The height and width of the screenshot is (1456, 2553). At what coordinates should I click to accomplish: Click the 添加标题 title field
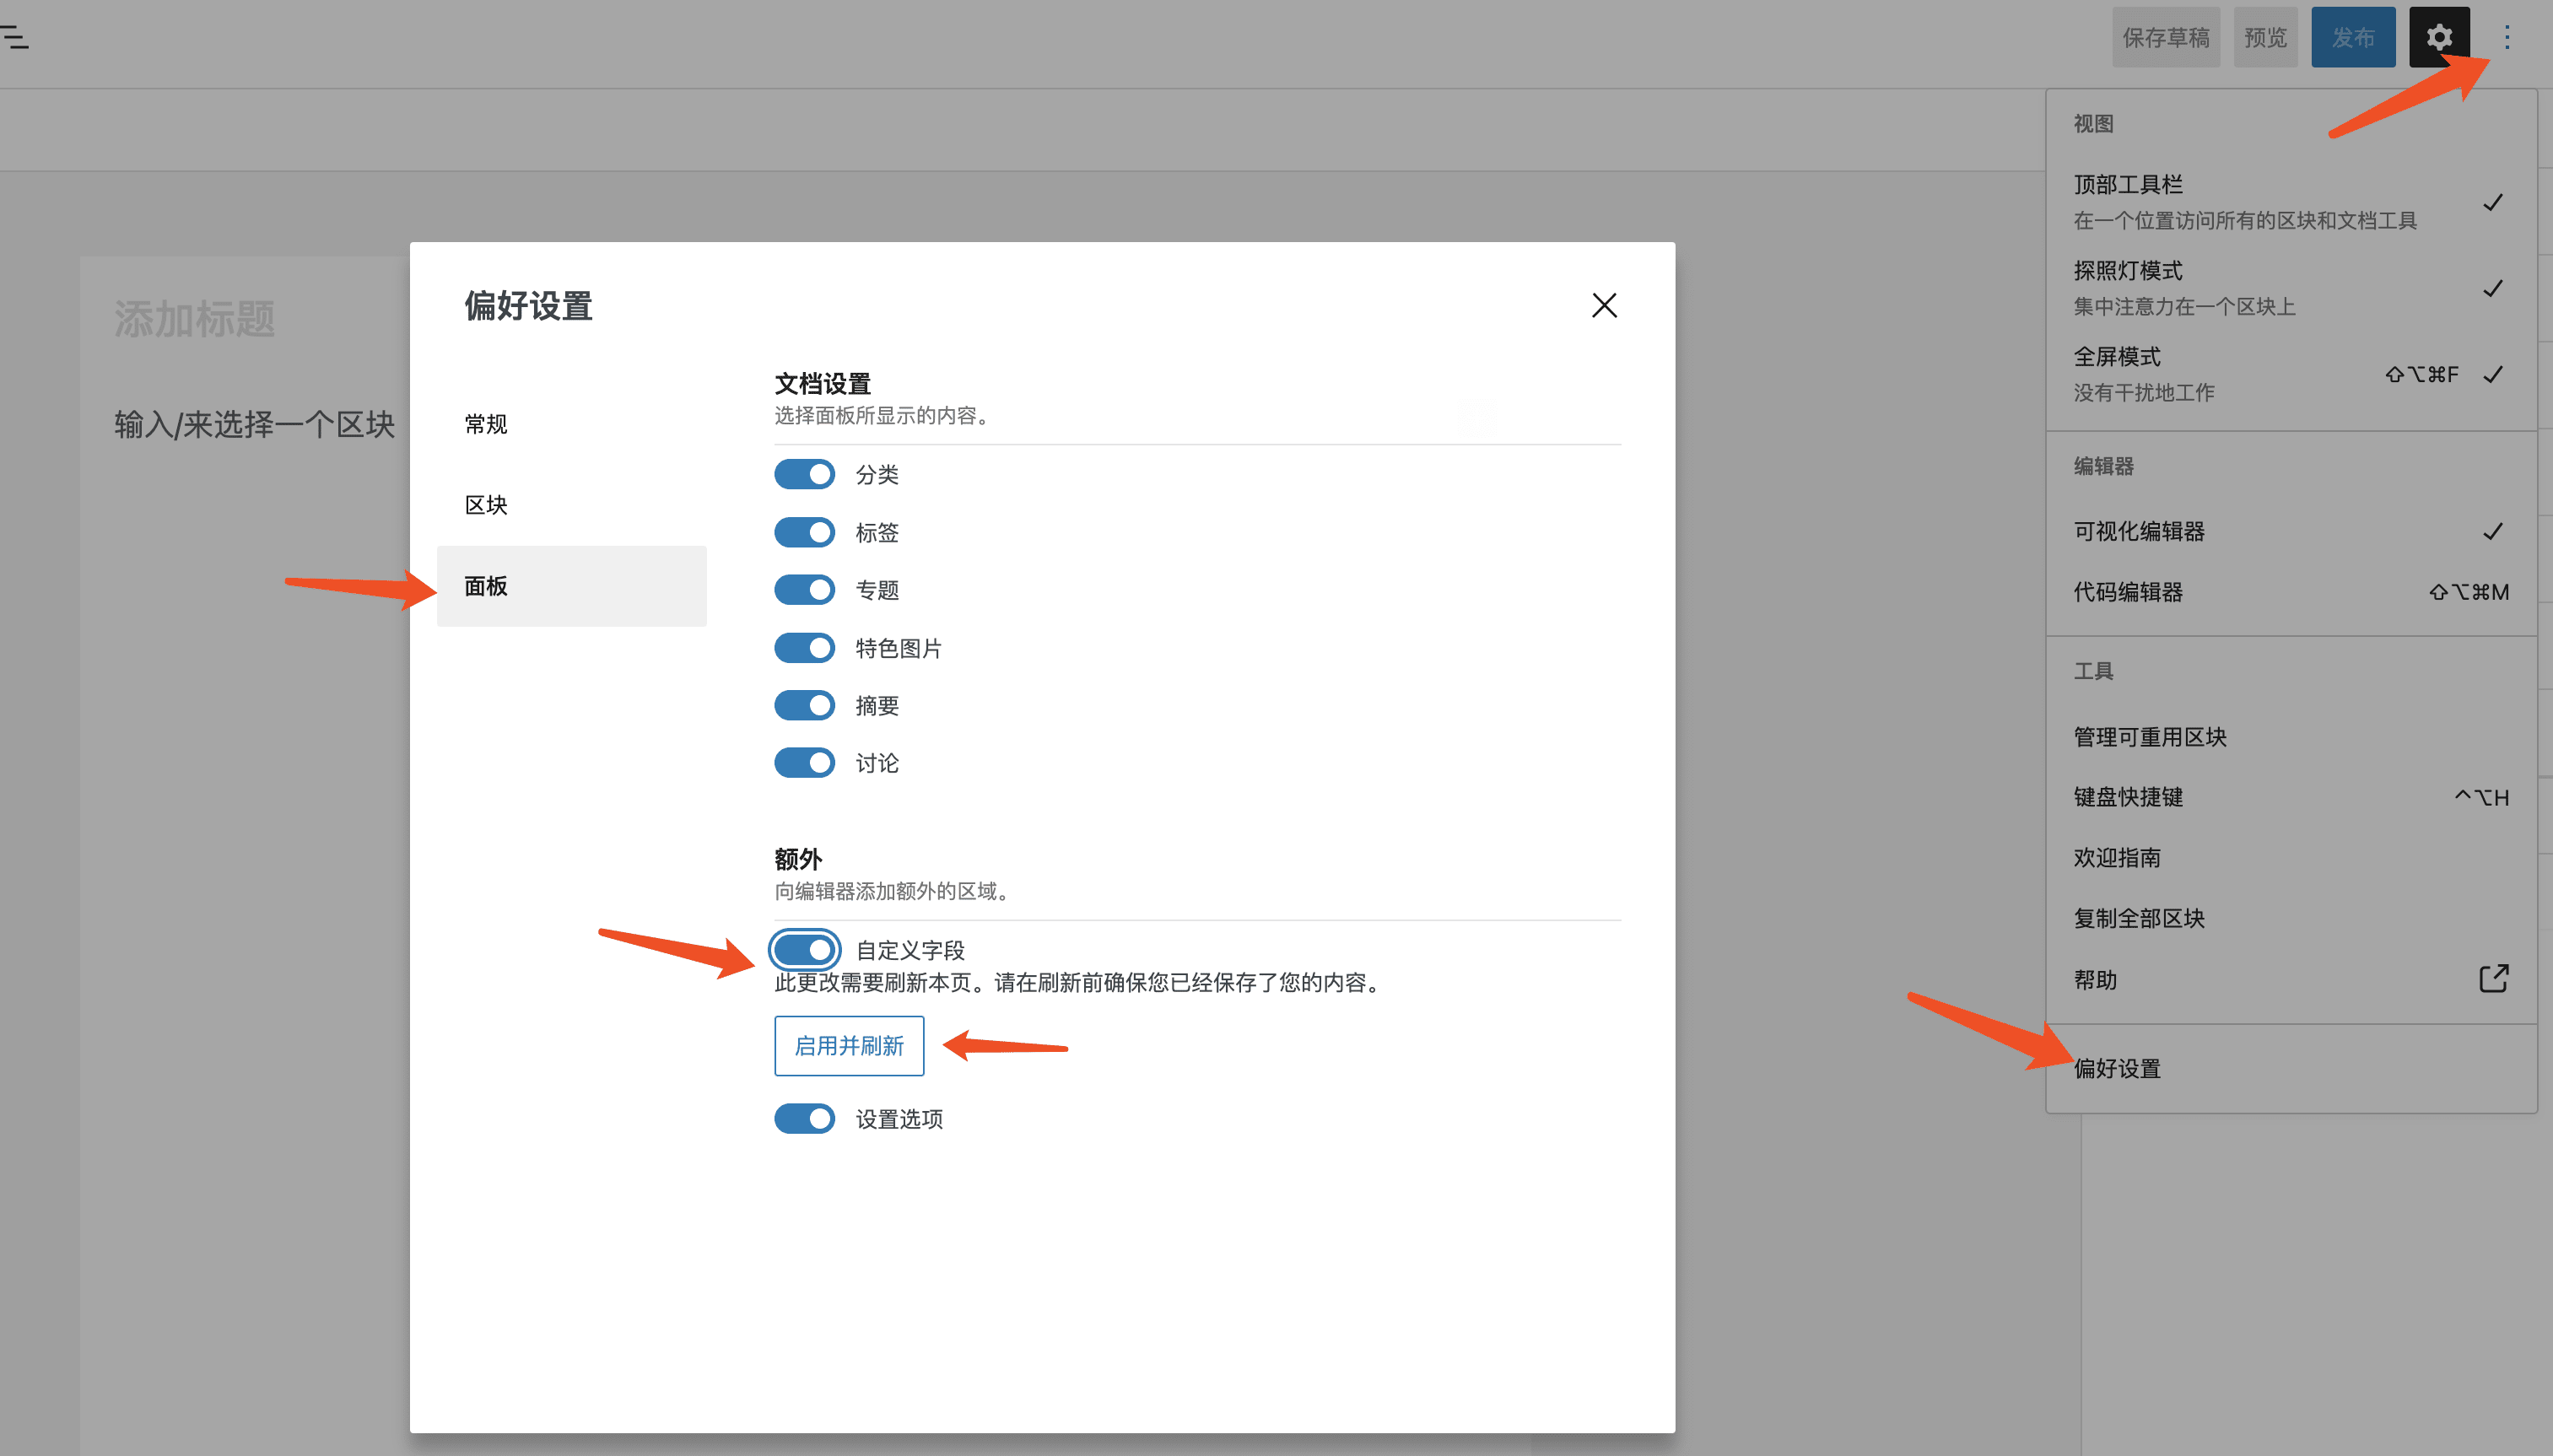195,319
